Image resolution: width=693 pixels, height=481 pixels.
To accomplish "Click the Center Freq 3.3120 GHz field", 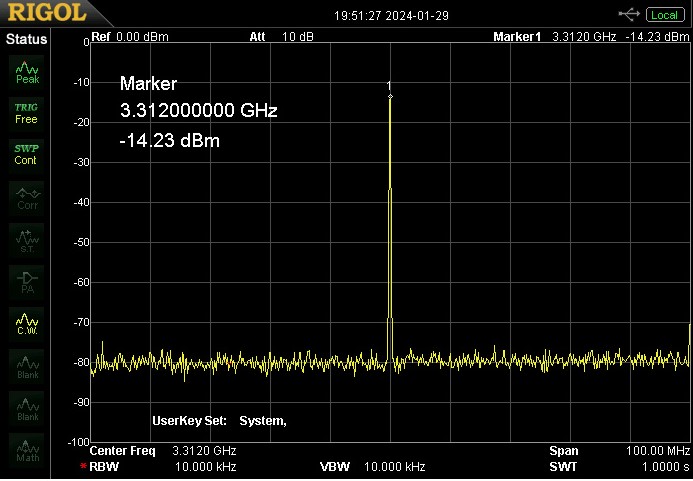I will tap(204, 451).
